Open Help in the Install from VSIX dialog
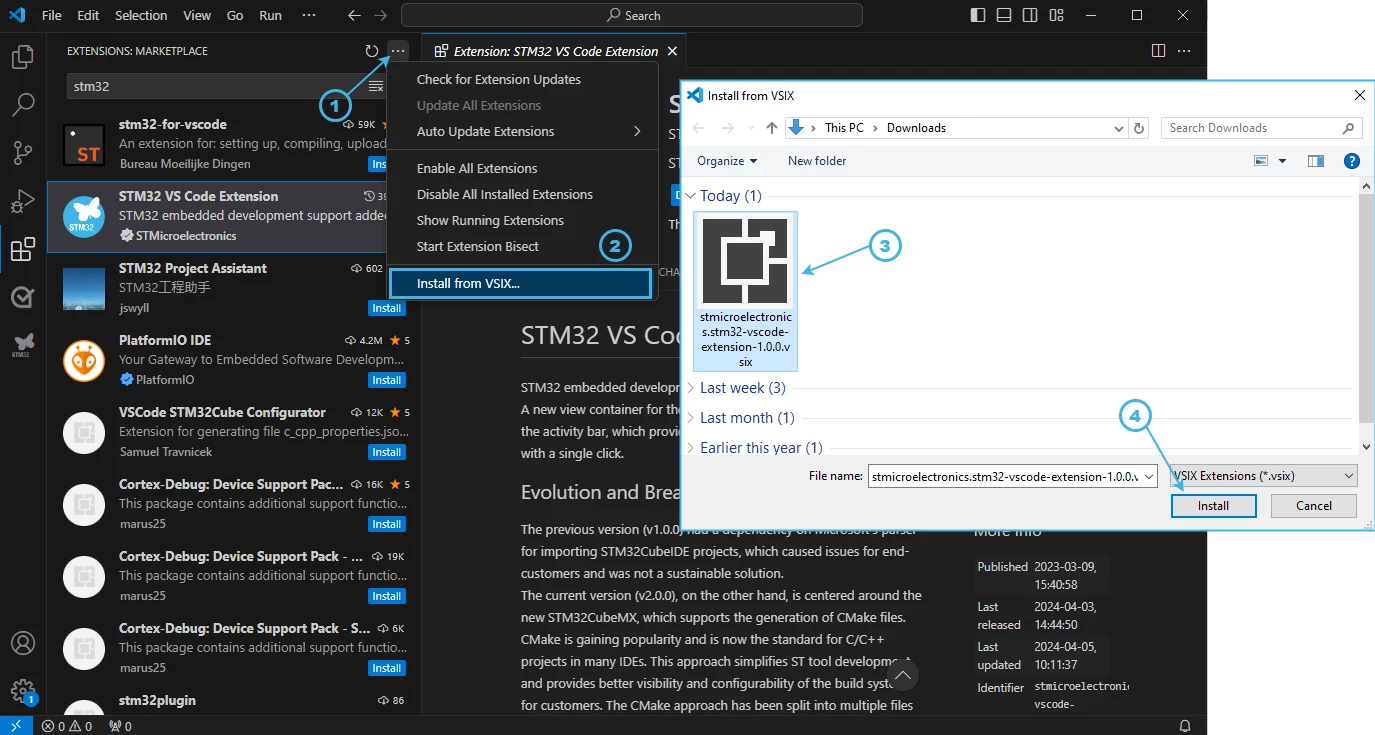This screenshot has height=735, width=1375. pos(1351,161)
